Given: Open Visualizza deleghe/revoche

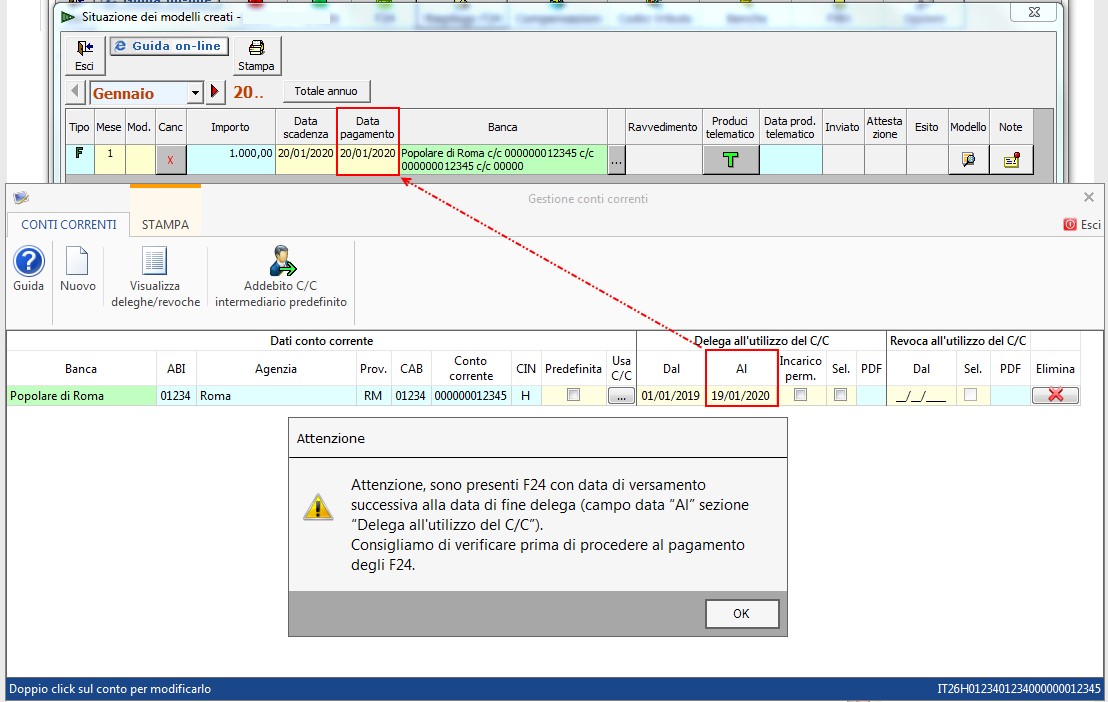Looking at the screenshot, I should pos(155,263).
